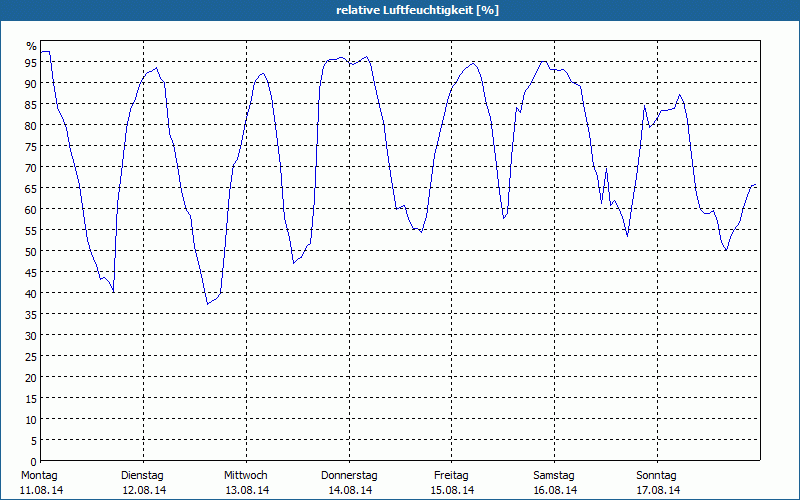This screenshot has width=800, height=500.
Task: Click the y-axis value 5
Action: [x=34, y=440]
